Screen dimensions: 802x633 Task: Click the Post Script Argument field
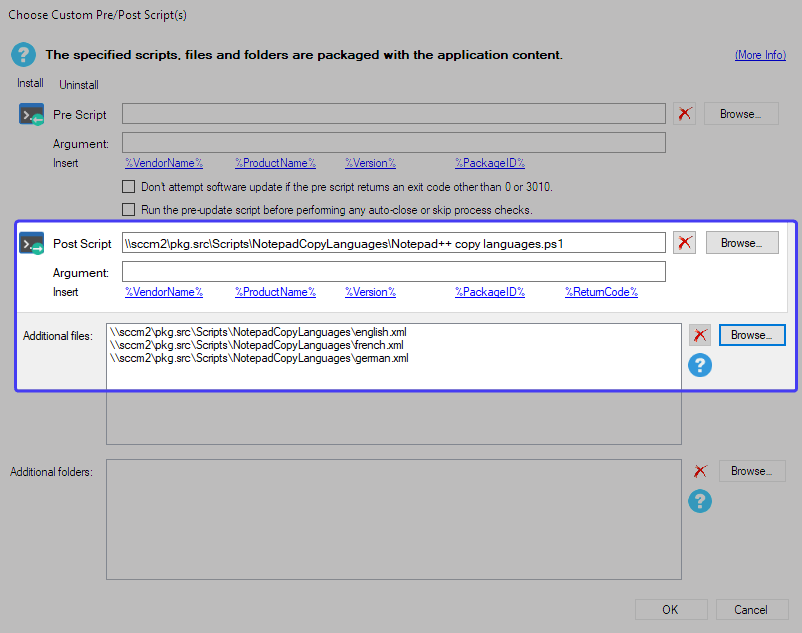click(394, 272)
